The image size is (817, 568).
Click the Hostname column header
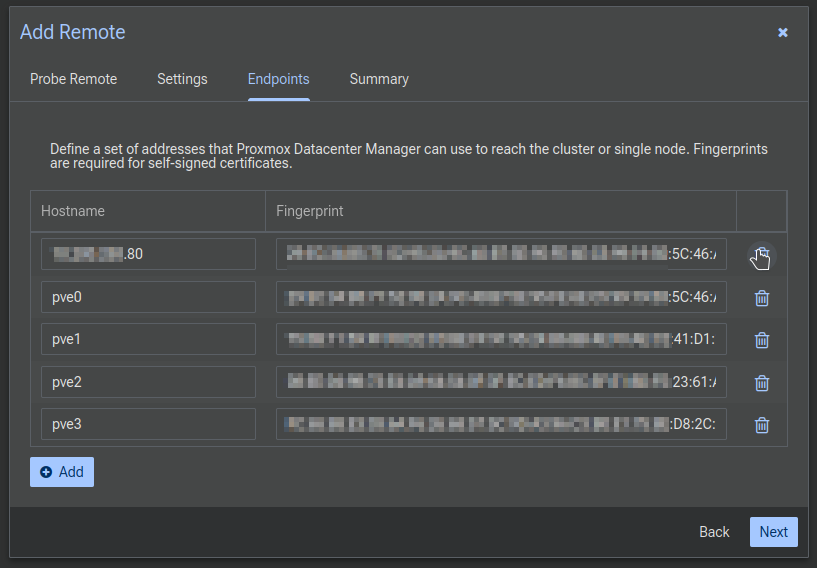(148, 211)
